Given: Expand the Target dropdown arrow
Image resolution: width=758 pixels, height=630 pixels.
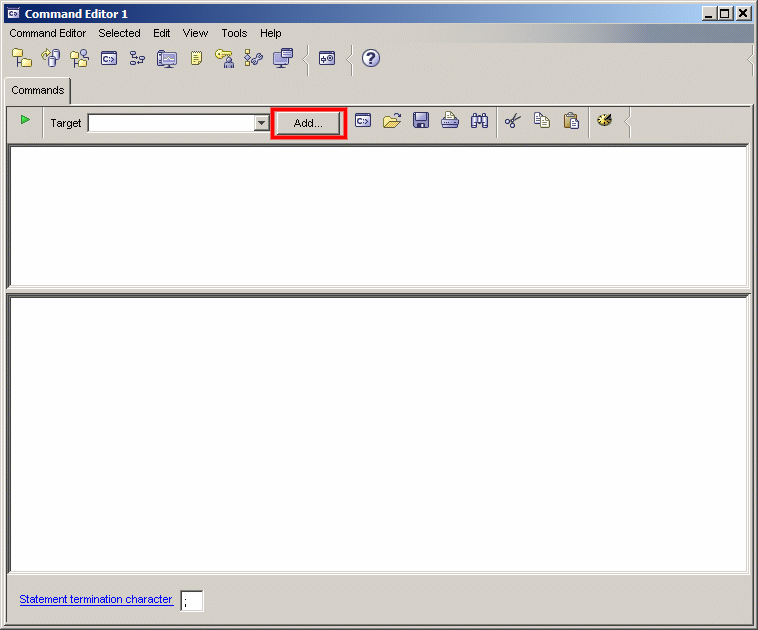Looking at the screenshot, I should [x=262, y=123].
